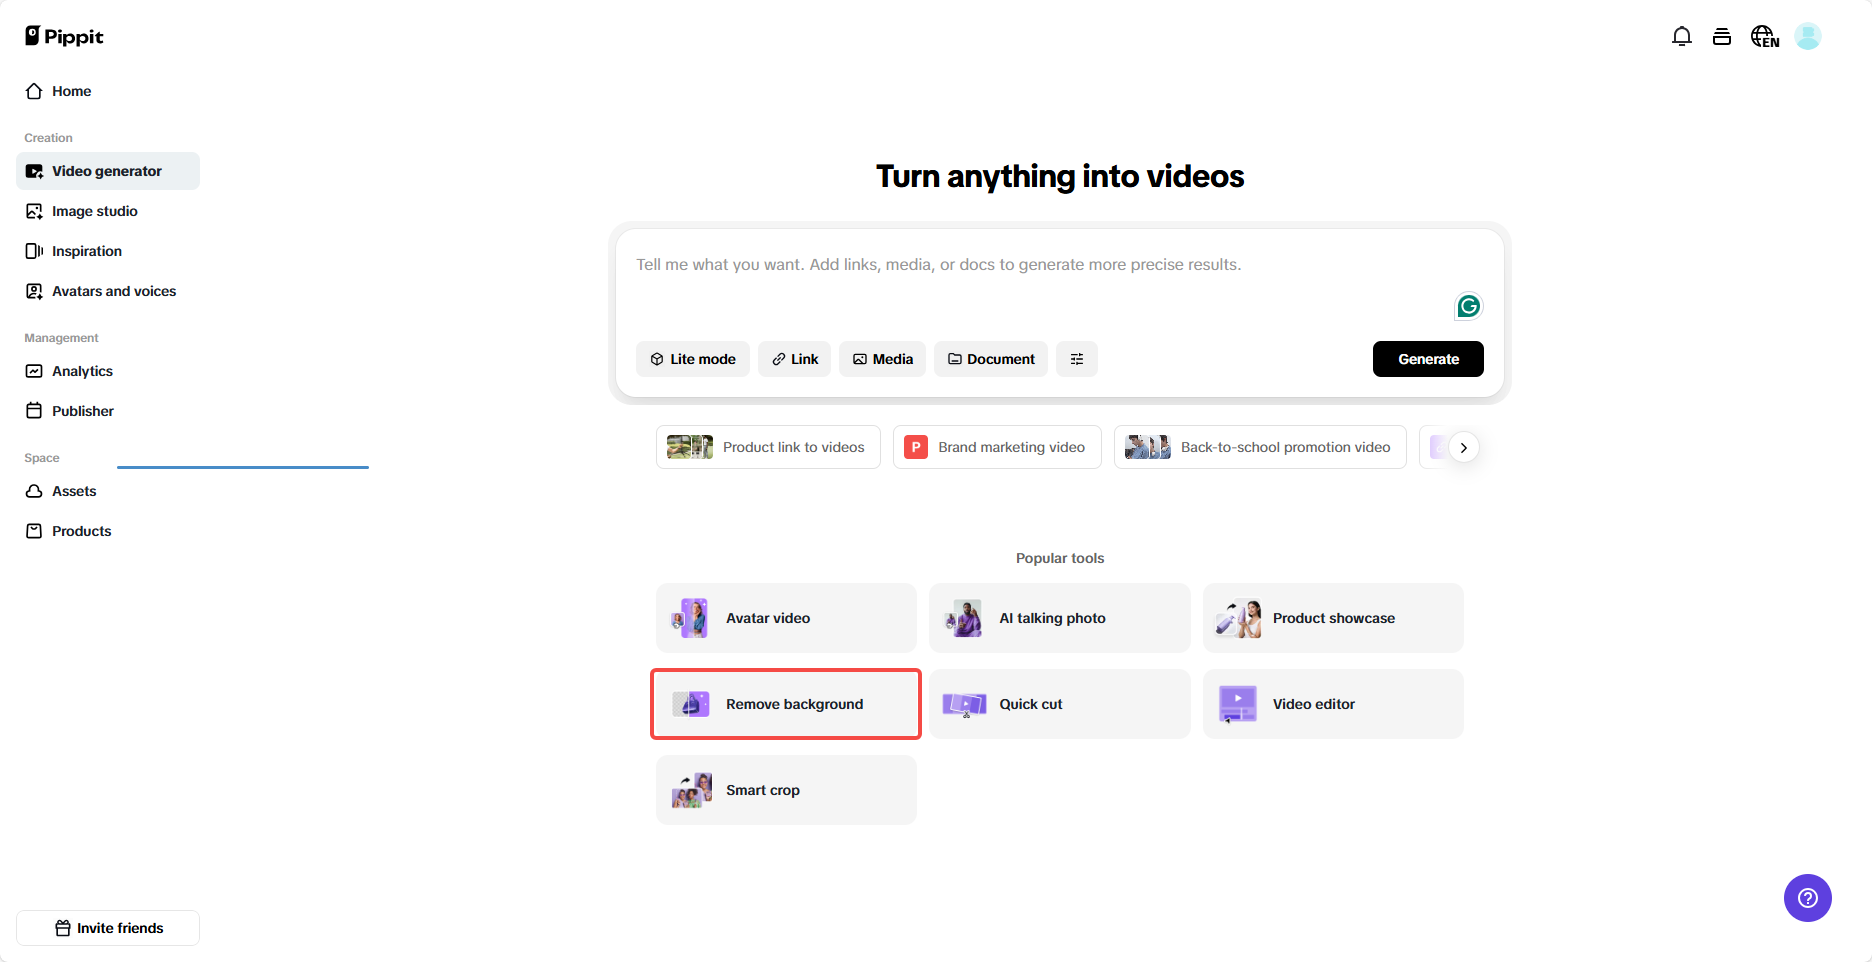Toggle Lite mode

click(693, 359)
